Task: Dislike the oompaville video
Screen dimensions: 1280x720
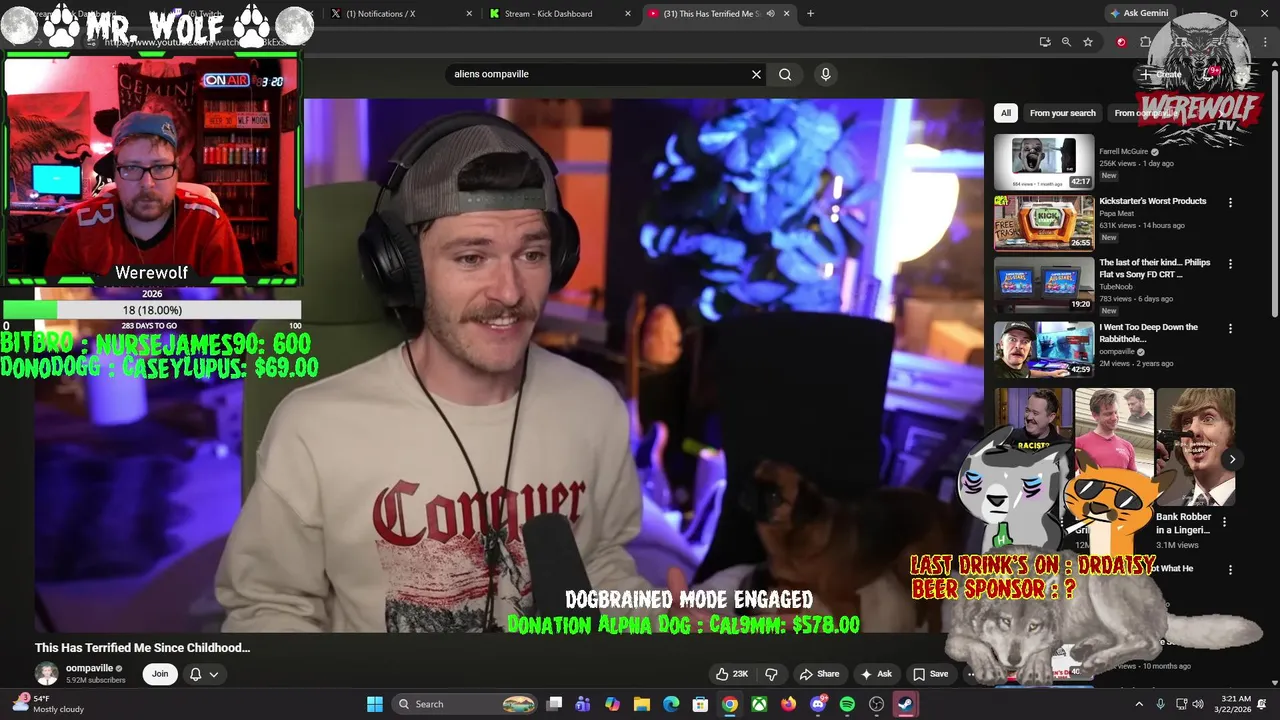Action: pos(771,674)
